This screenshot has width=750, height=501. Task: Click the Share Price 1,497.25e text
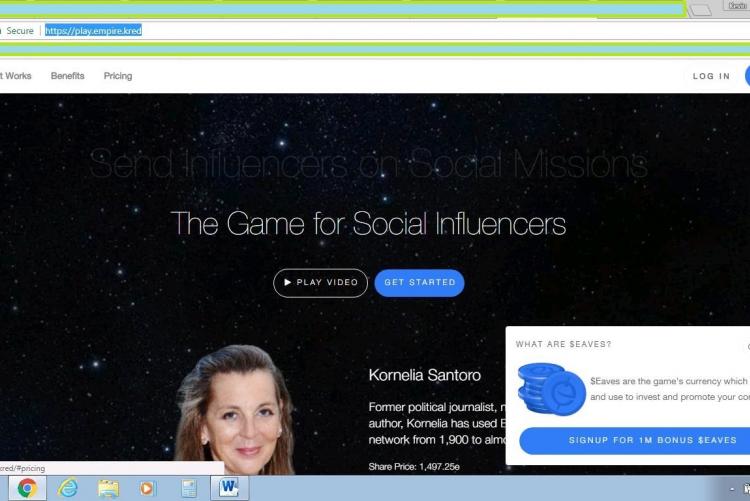(413, 466)
